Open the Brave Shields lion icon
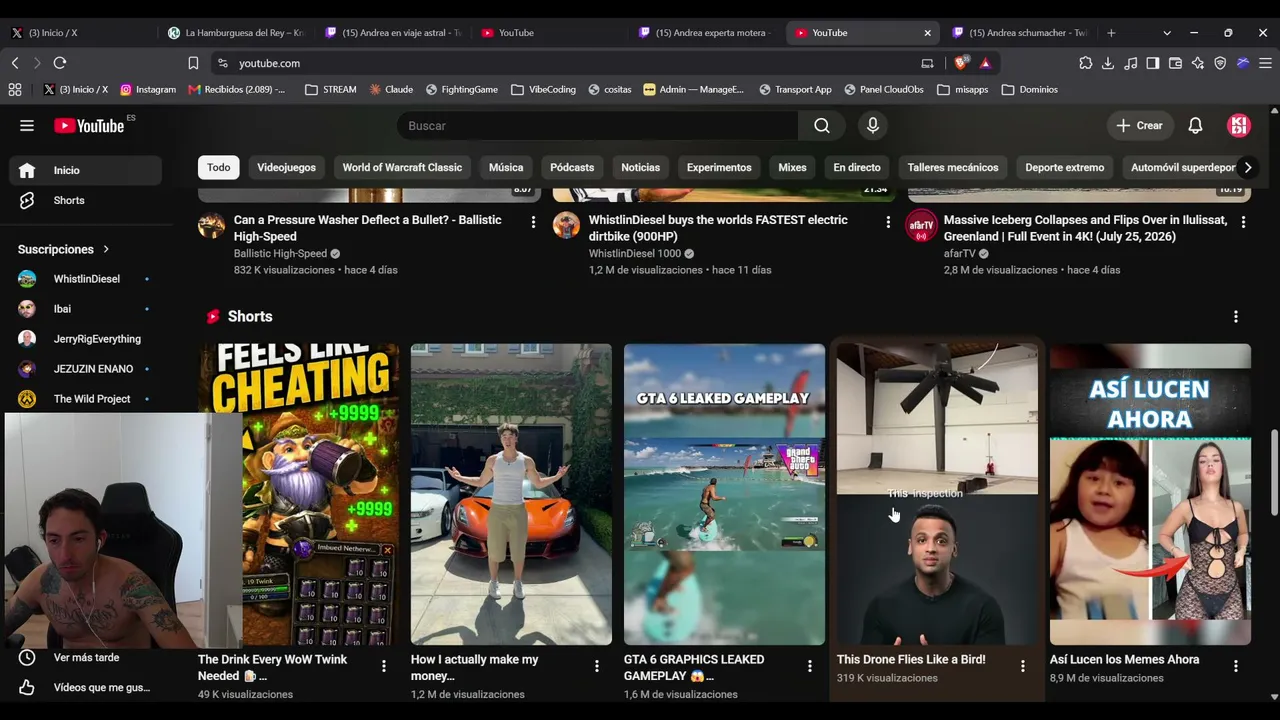This screenshot has height=720, width=1280. point(961,63)
